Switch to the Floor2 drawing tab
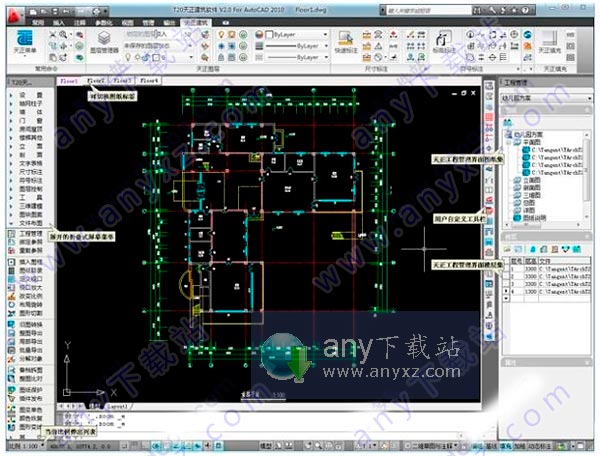Screen dimensions: 600x456 [x=96, y=81]
